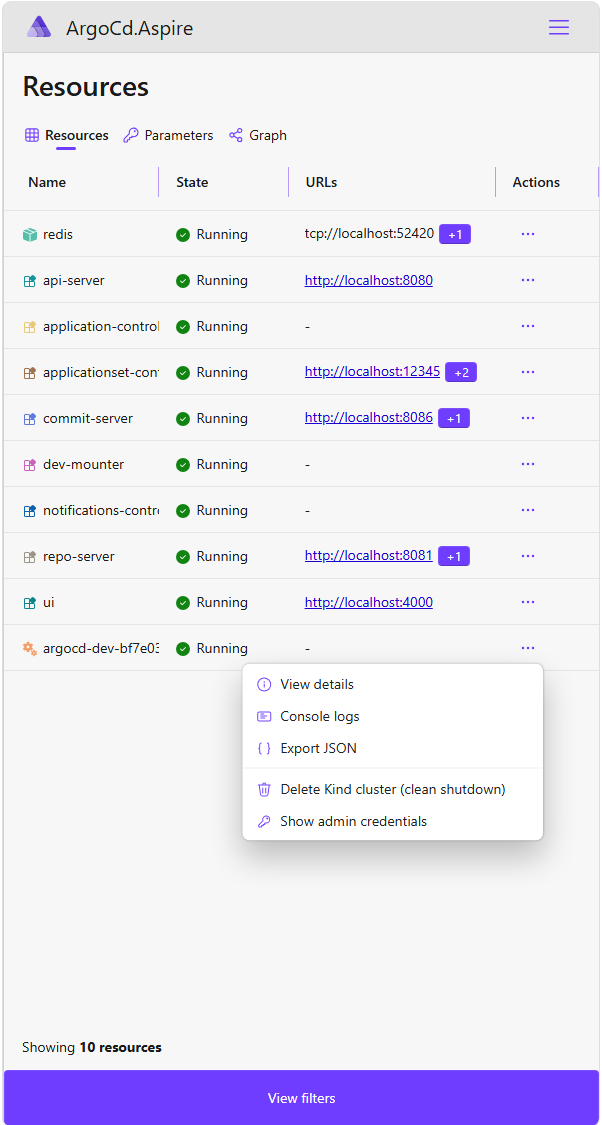Click the api-server resource icon
This screenshot has width=602, height=1125.
tap(29, 281)
